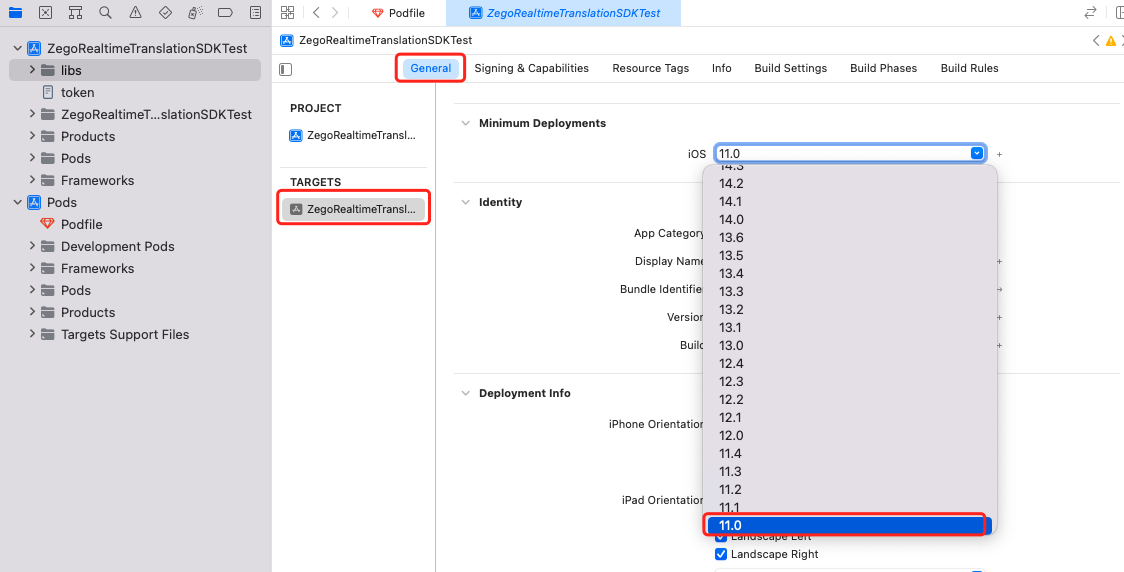This screenshot has width=1124, height=572.
Task: Open the Issue navigator warning triangle
Action: pyautogui.click(x=135, y=12)
